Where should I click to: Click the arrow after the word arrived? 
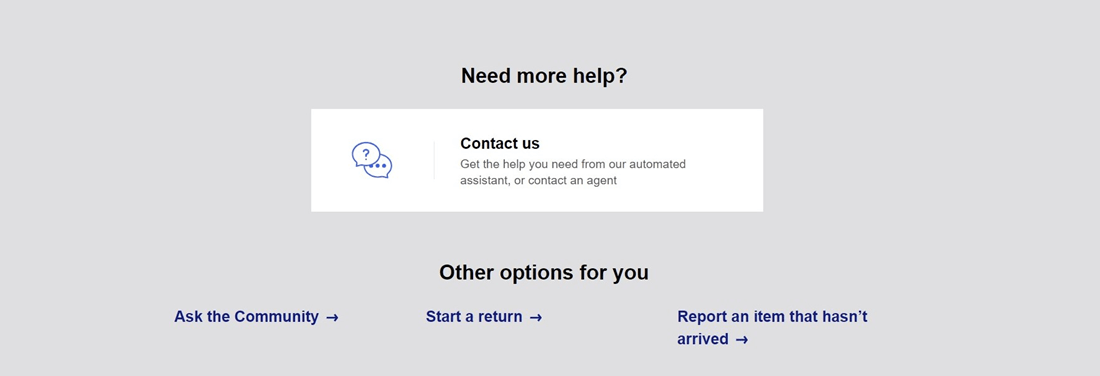point(742,340)
